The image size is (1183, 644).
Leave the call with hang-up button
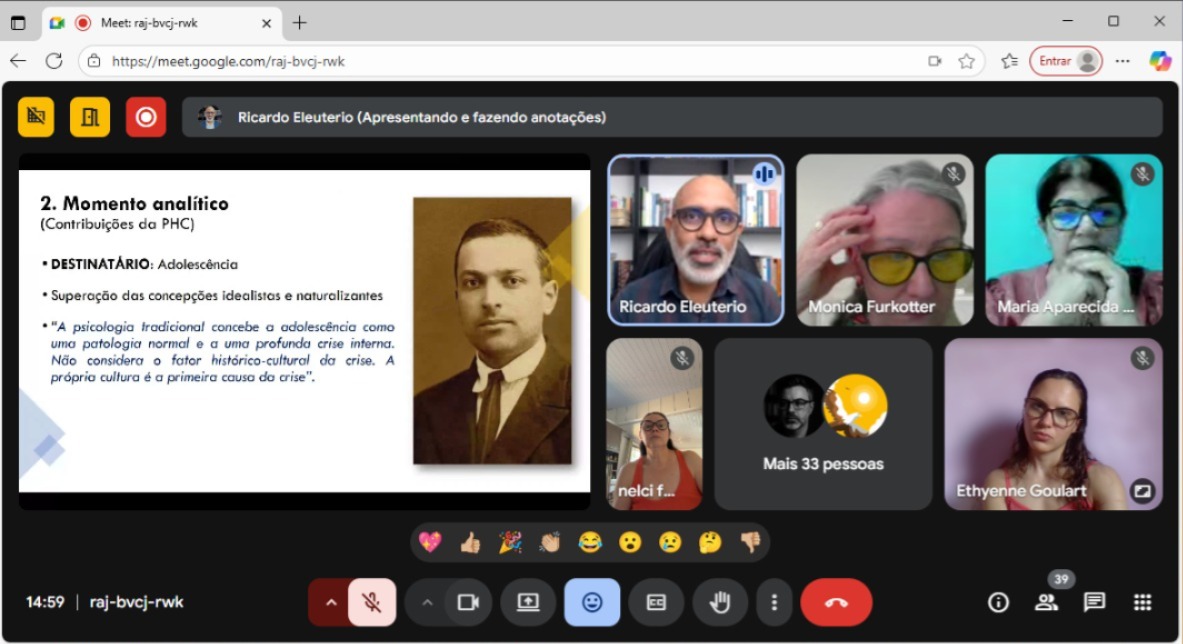point(836,602)
